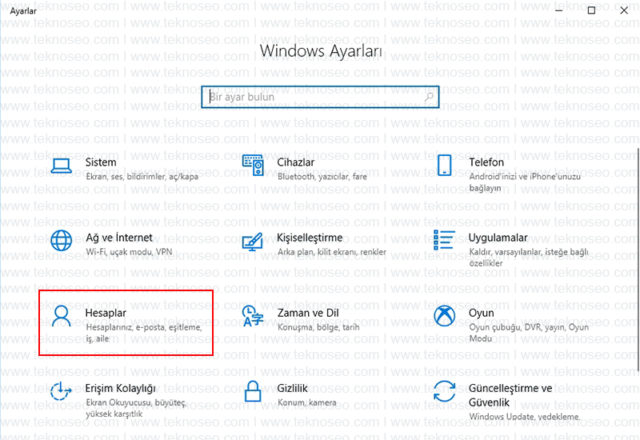The image size is (640, 440).
Task: Click the Erişim Kolaylığı icon
Action: [61, 391]
